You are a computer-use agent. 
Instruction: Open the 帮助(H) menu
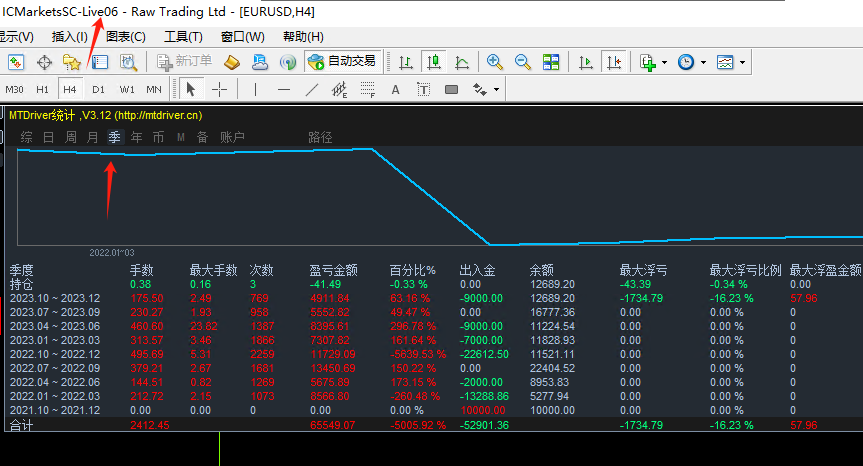(303, 37)
